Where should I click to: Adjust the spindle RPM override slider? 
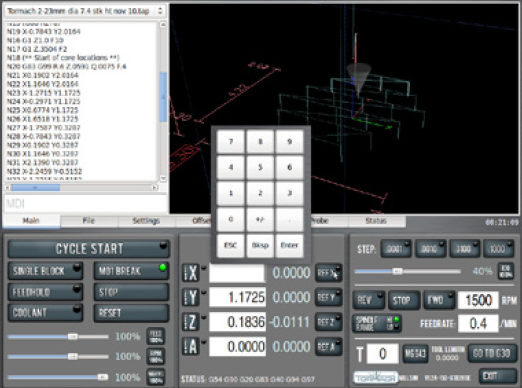58,357
